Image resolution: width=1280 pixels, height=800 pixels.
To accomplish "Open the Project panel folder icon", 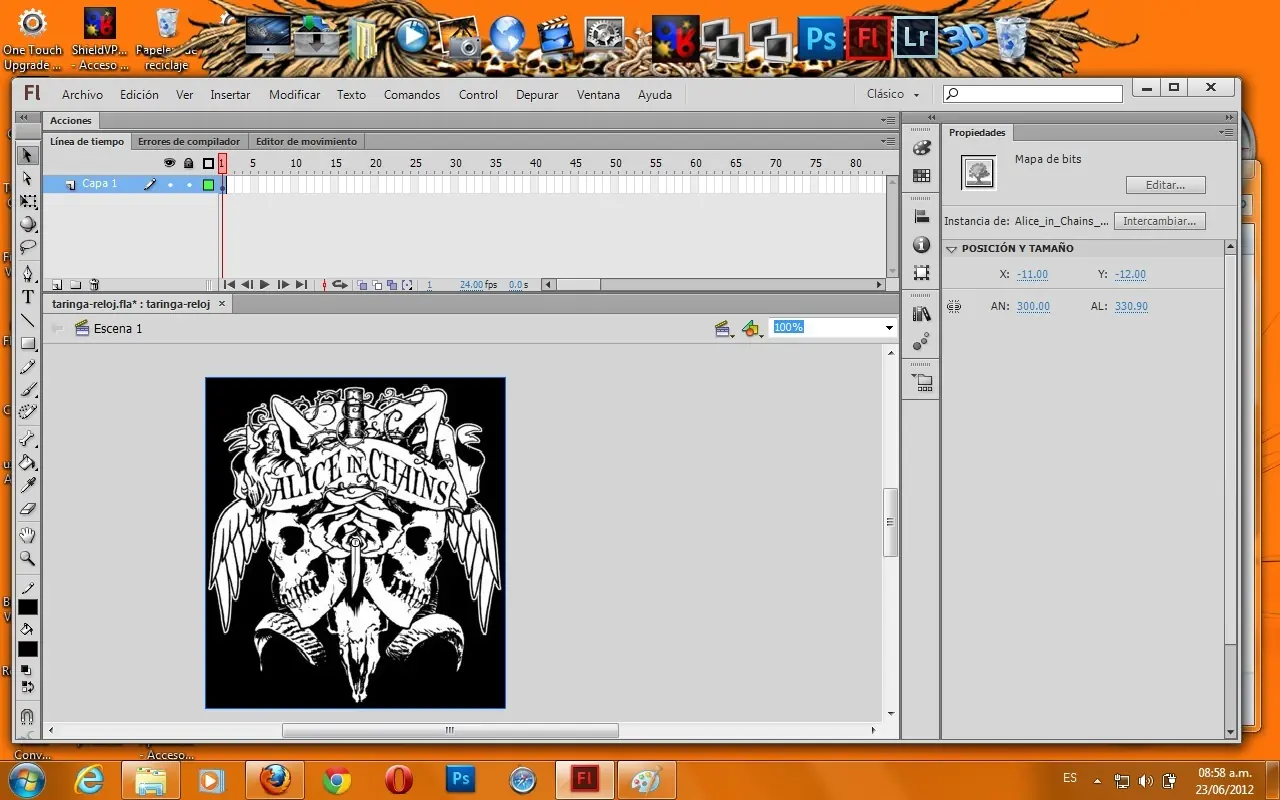I will pyautogui.click(x=921, y=382).
